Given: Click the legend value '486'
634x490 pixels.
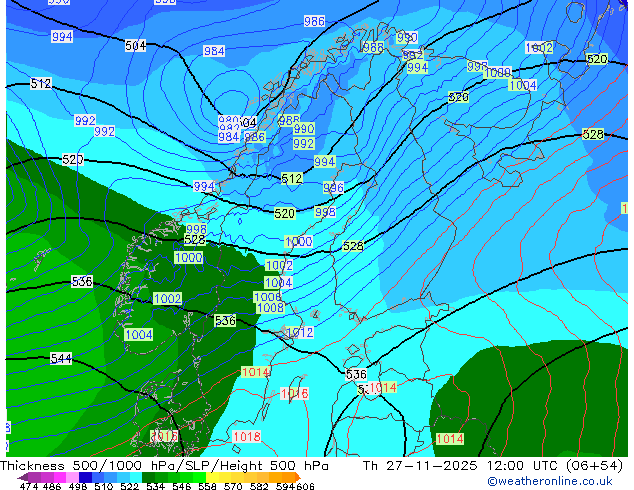Looking at the screenshot, I should coord(51,486).
